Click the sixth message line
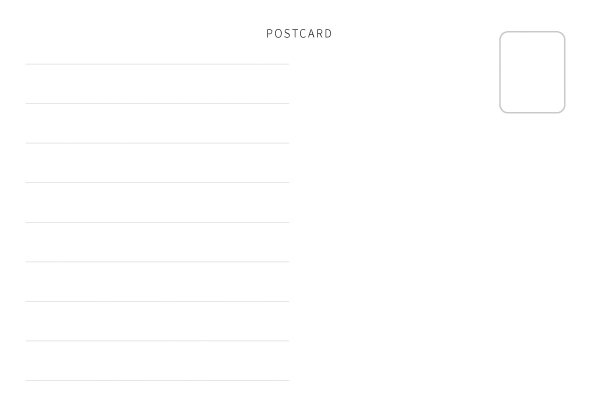The height and width of the screenshot is (405, 599). pos(157,262)
